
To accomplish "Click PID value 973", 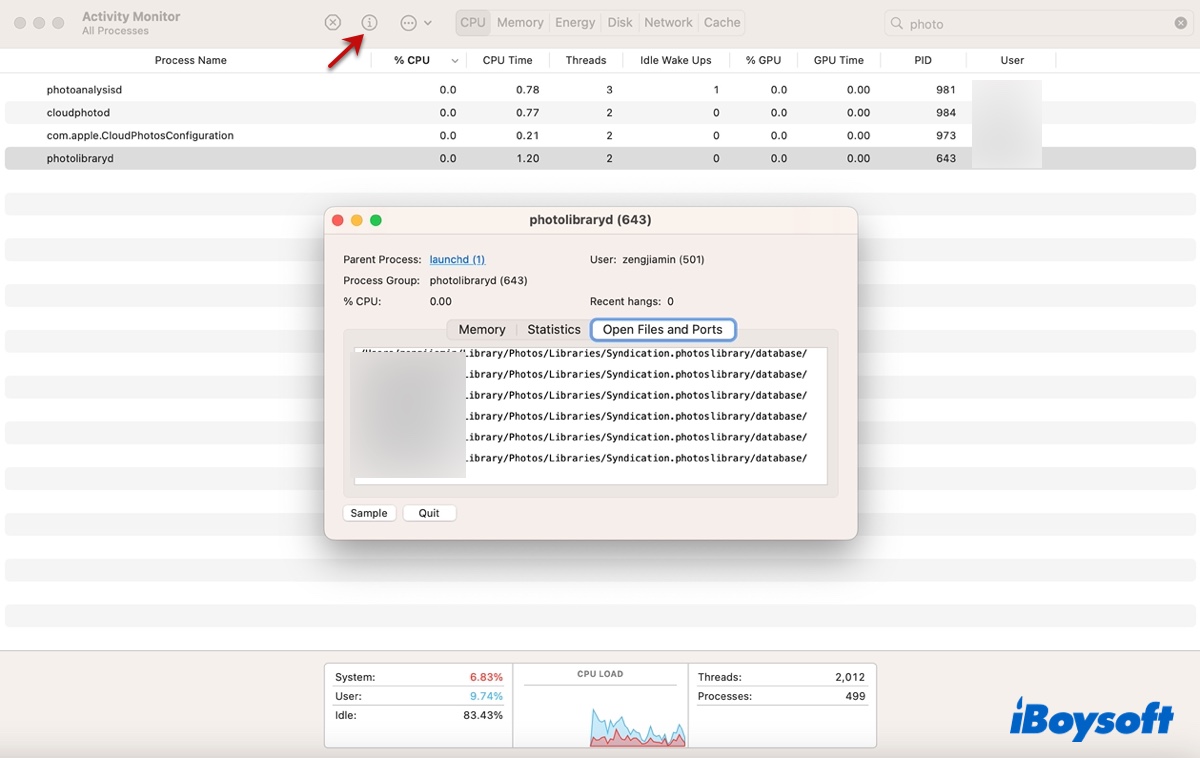I will [x=946, y=135].
